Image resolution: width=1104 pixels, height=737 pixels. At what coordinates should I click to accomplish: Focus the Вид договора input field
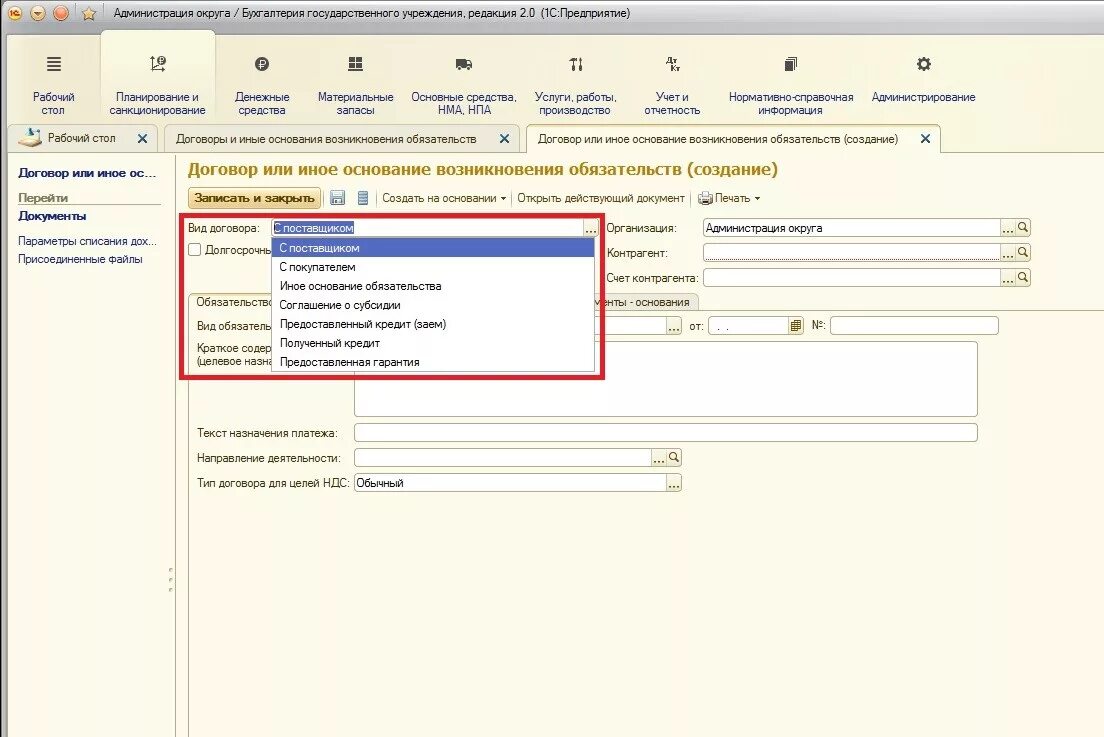(427, 228)
